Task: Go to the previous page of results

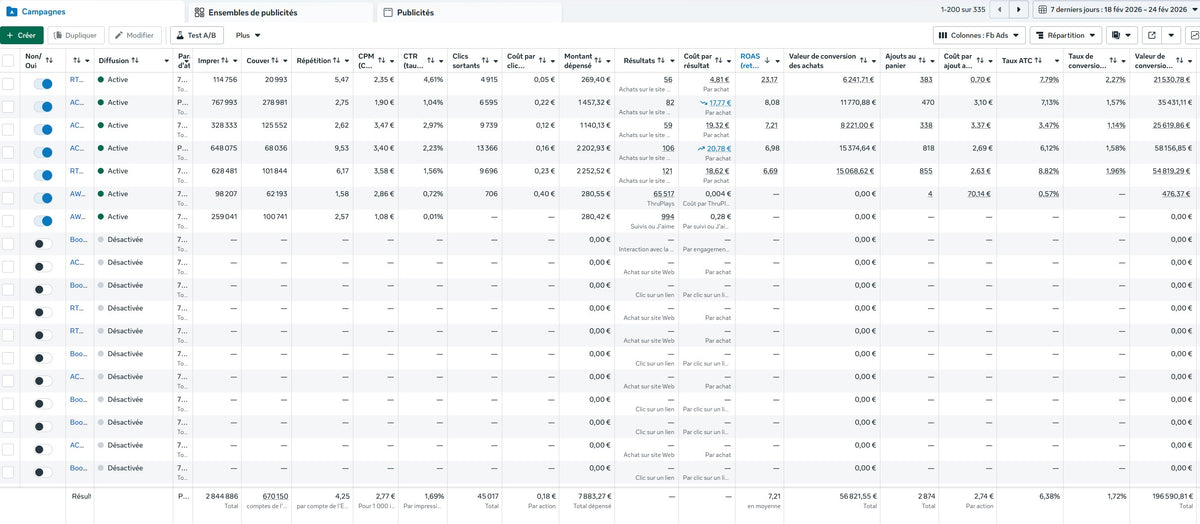Action: pyautogui.click(x=999, y=10)
